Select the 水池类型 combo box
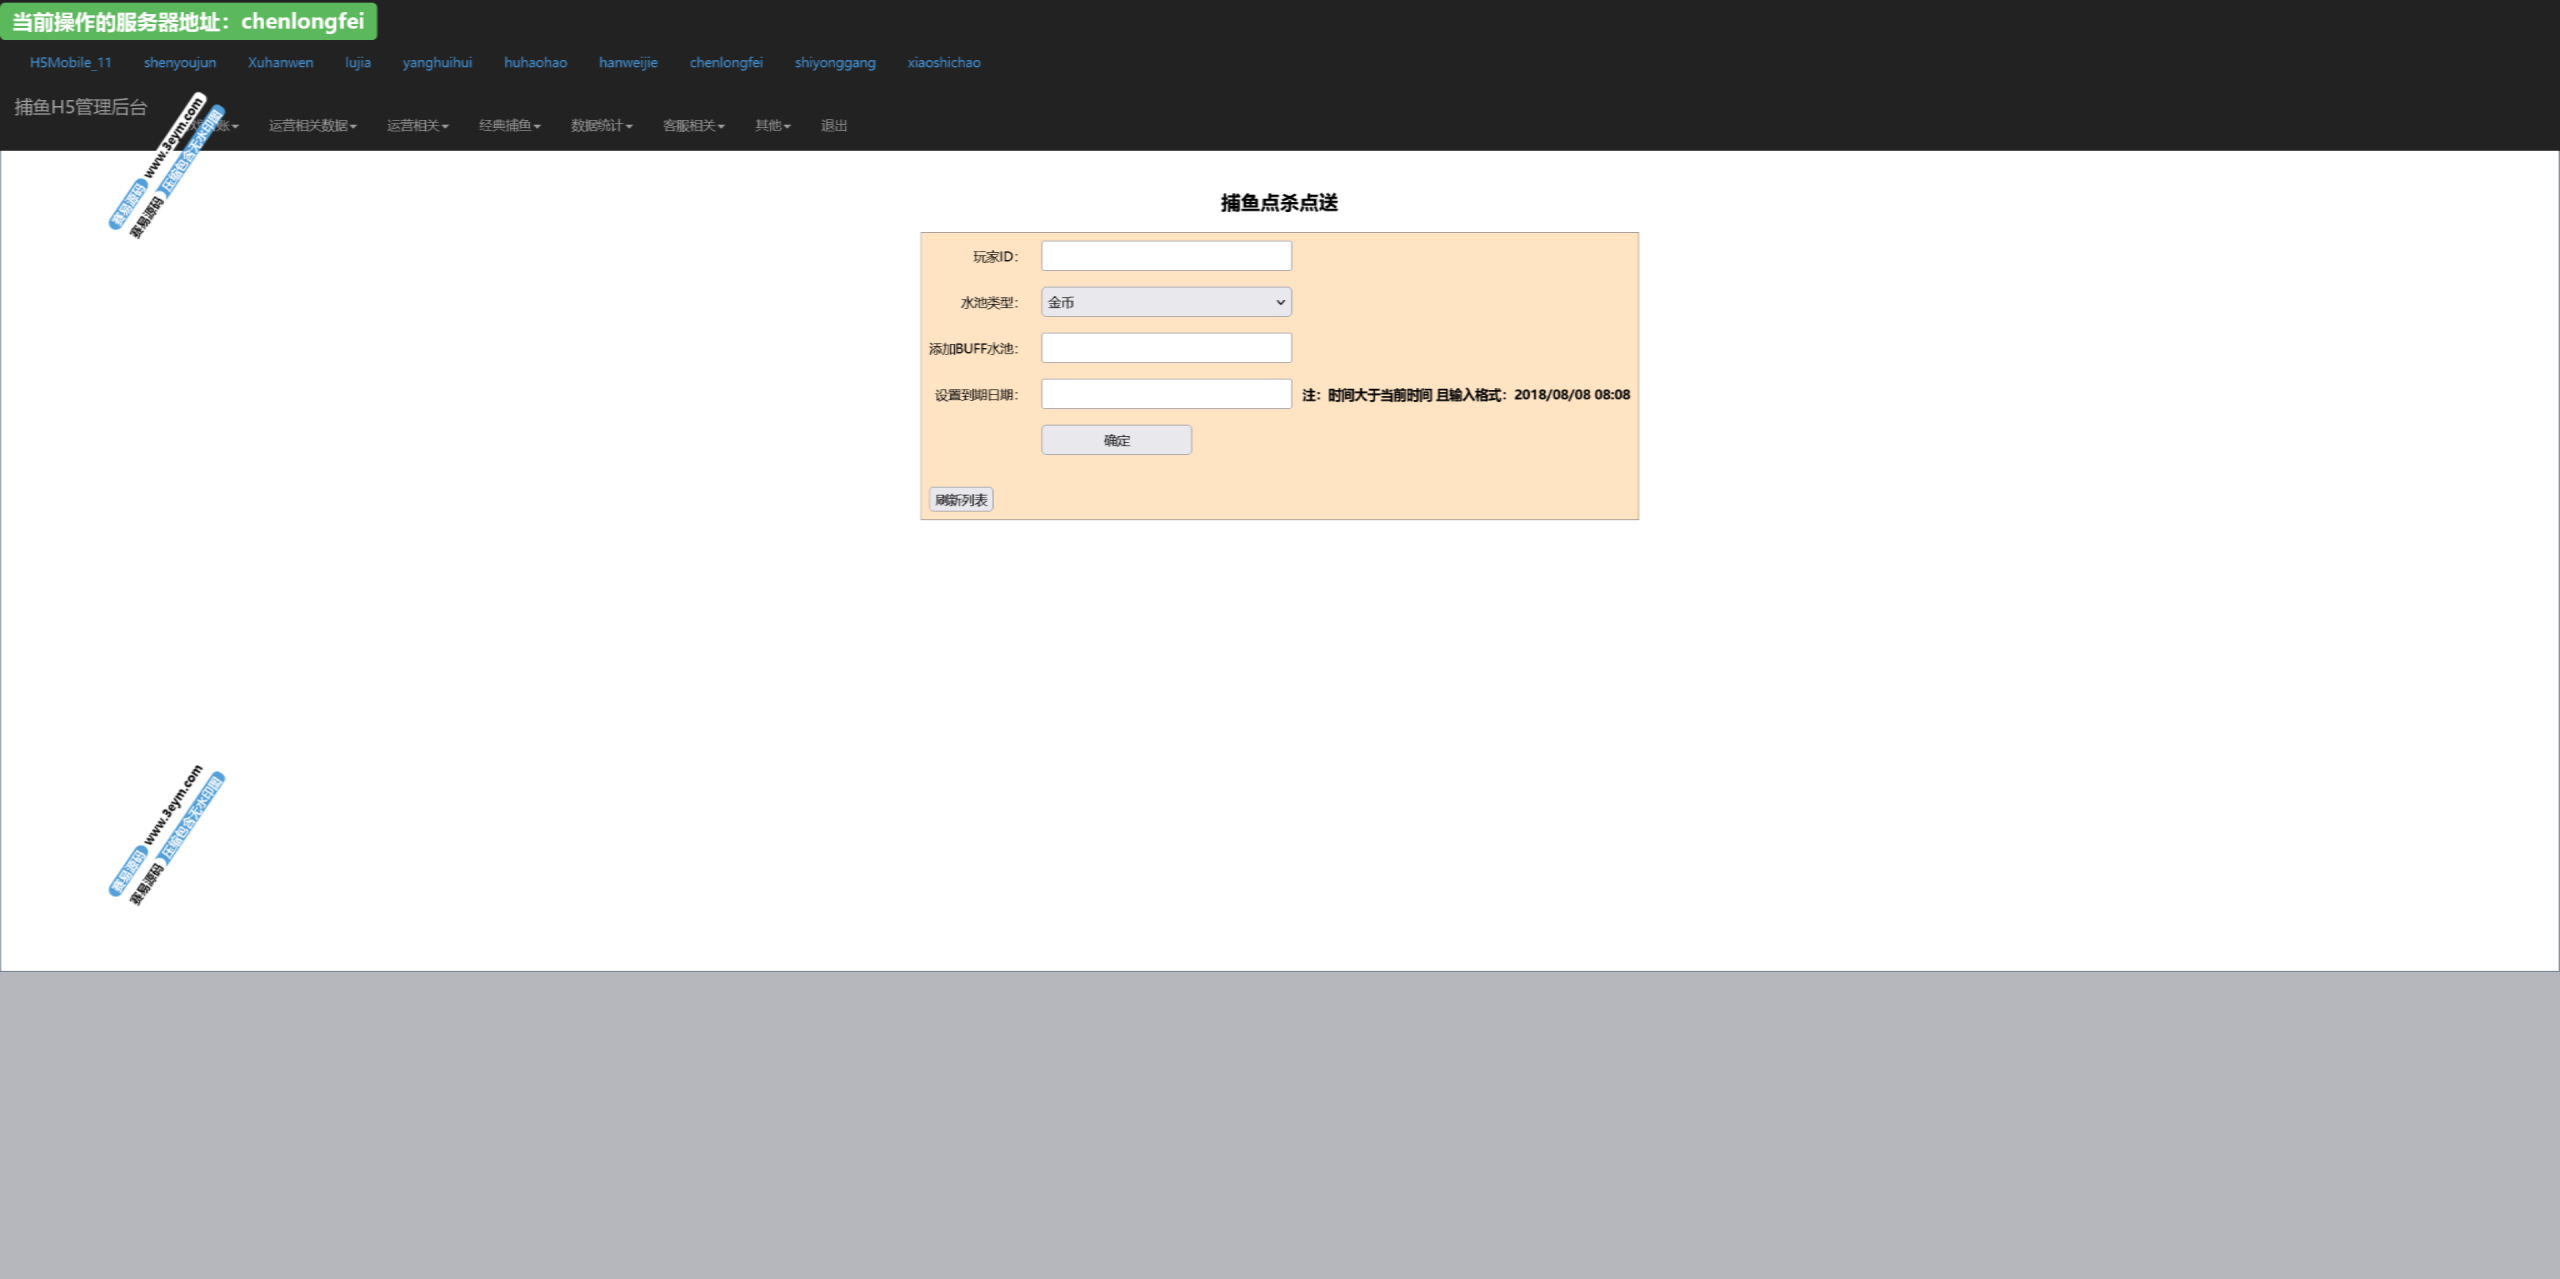Viewport: 2560px width, 1279px height. [1166, 302]
